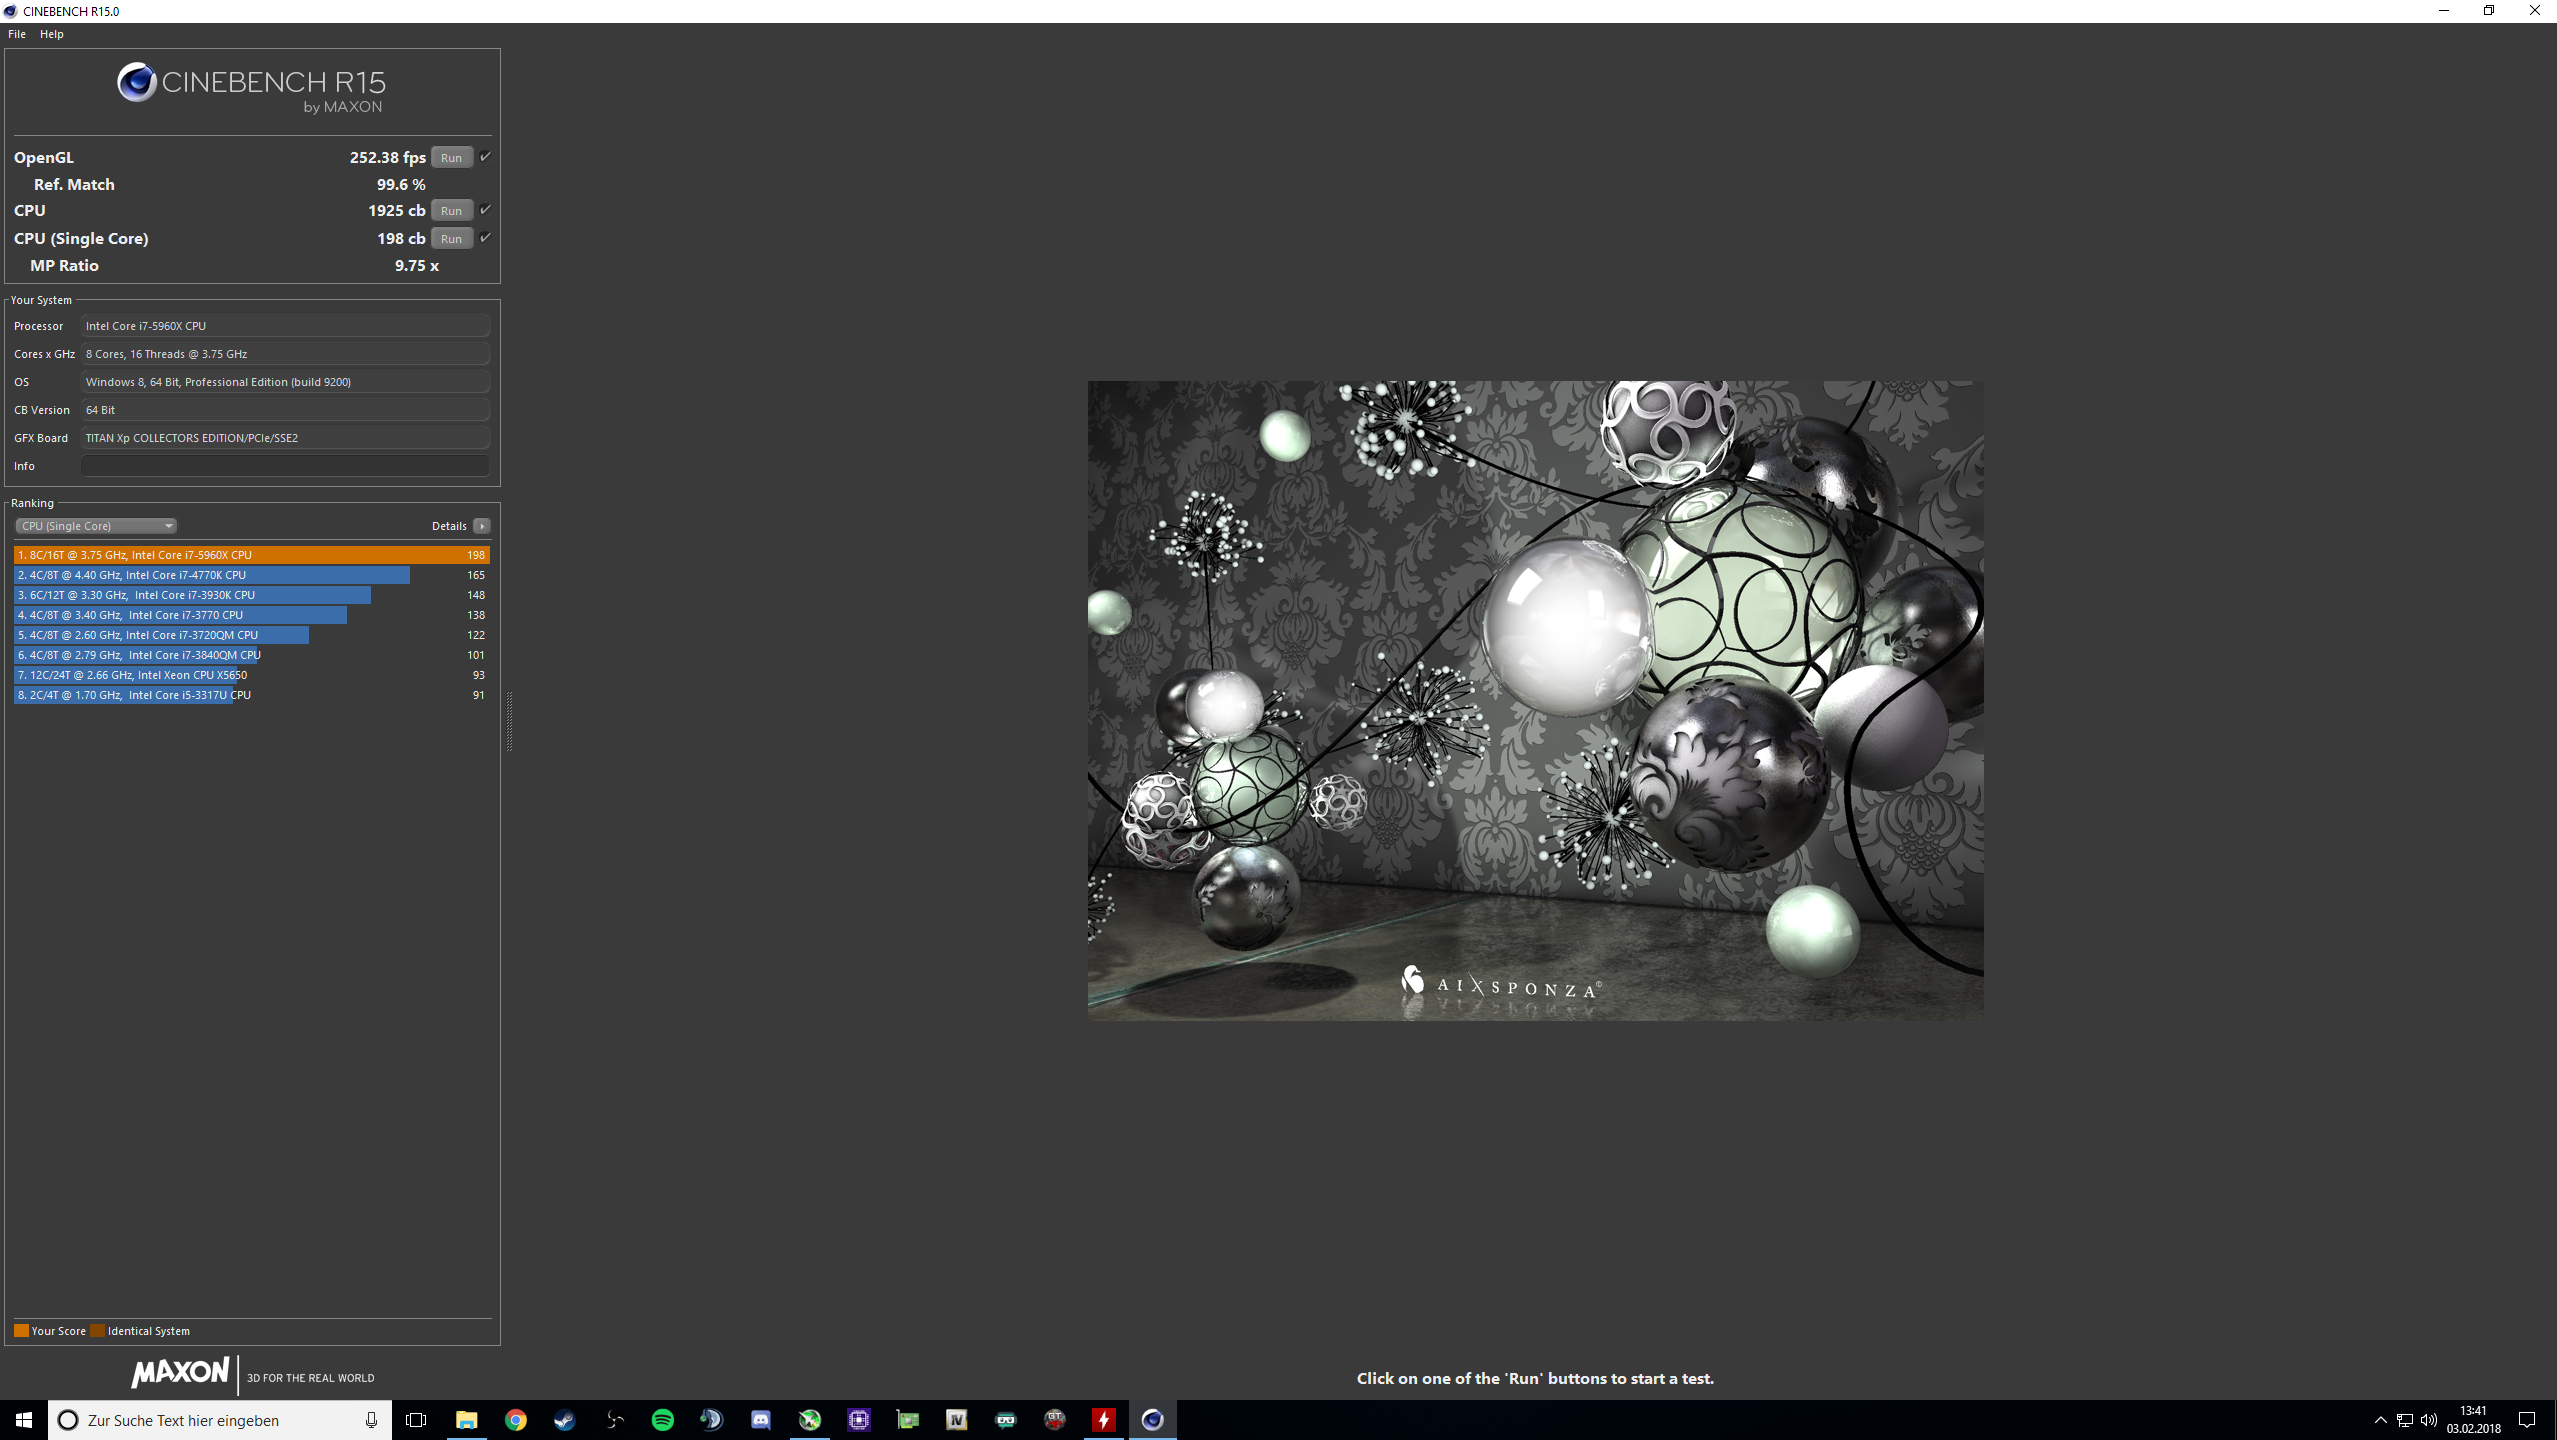
Task: Open TeamSpeak from the taskbar
Action: pos(711,1420)
